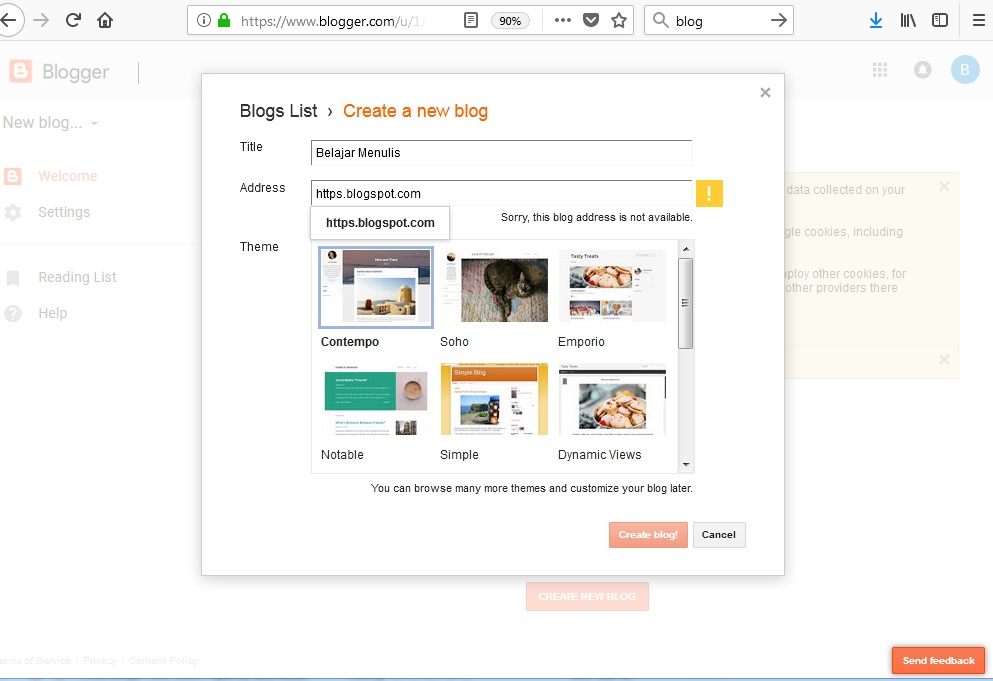Image resolution: width=993 pixels, height=681 pixels.
Task: Click the yellow address warning icon
Action: 709,193
